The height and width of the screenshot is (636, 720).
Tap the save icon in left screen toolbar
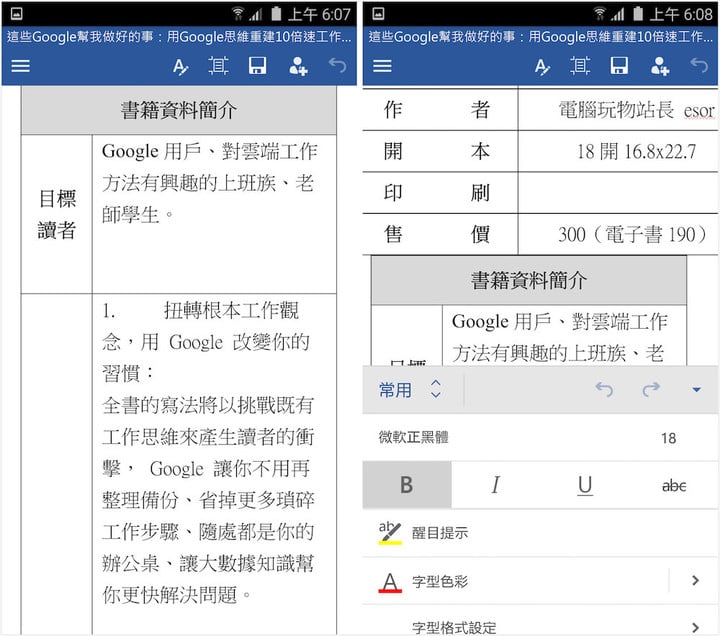coord(257,66)
